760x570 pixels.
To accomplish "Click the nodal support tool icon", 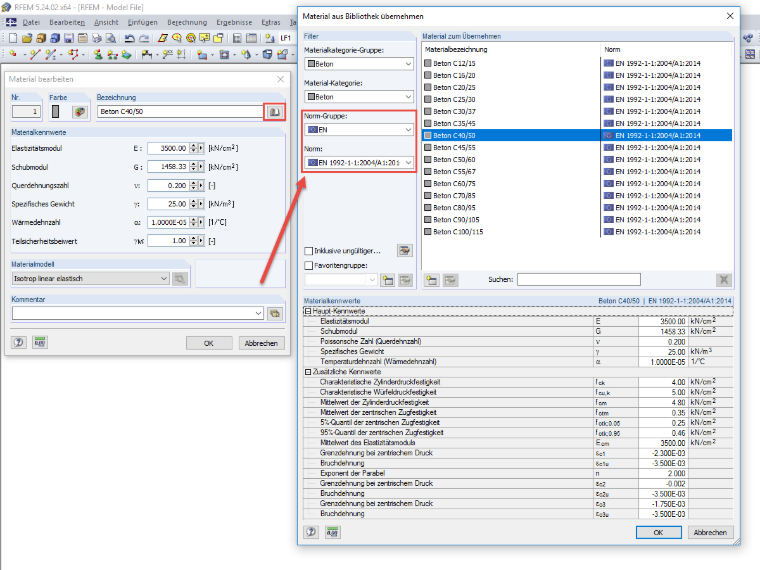I will pos(98,54).
